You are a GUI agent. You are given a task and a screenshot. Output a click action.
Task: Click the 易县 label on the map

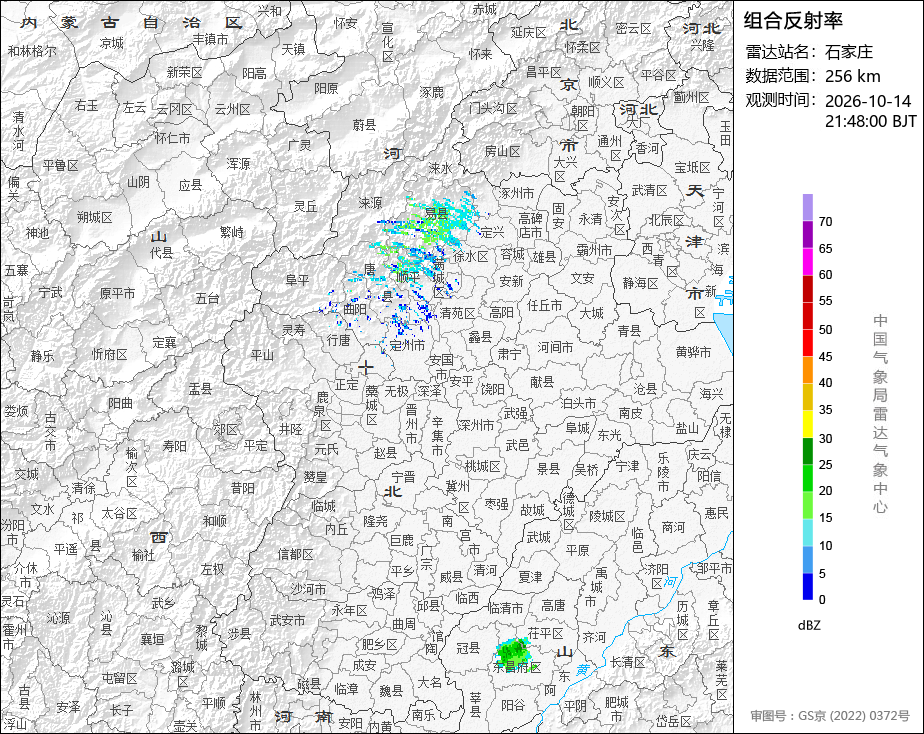tap(437, 213)
